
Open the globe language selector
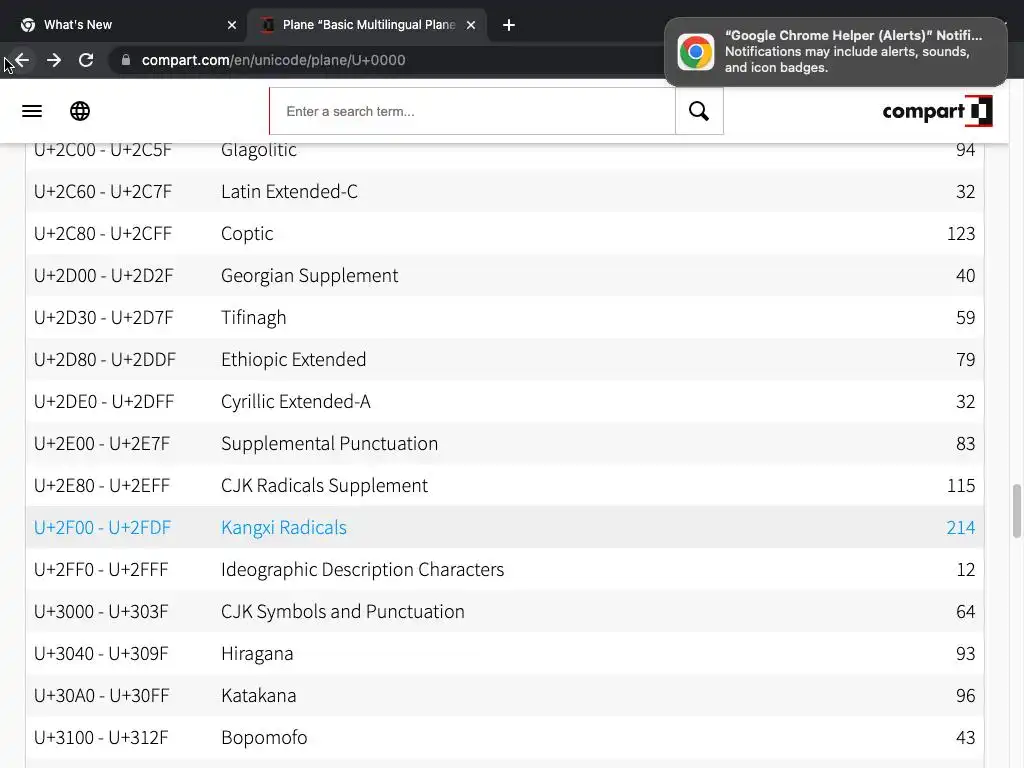[x=80, y=111]
